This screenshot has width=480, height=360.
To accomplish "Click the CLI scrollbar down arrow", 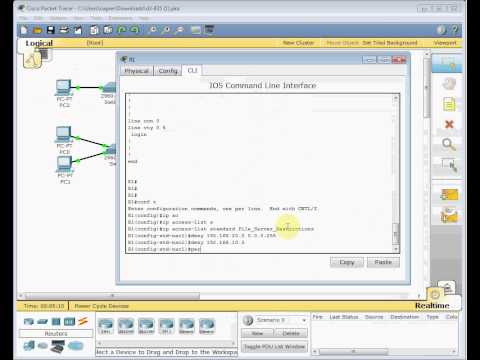I will pyautogui.click(x=396, y=249).
